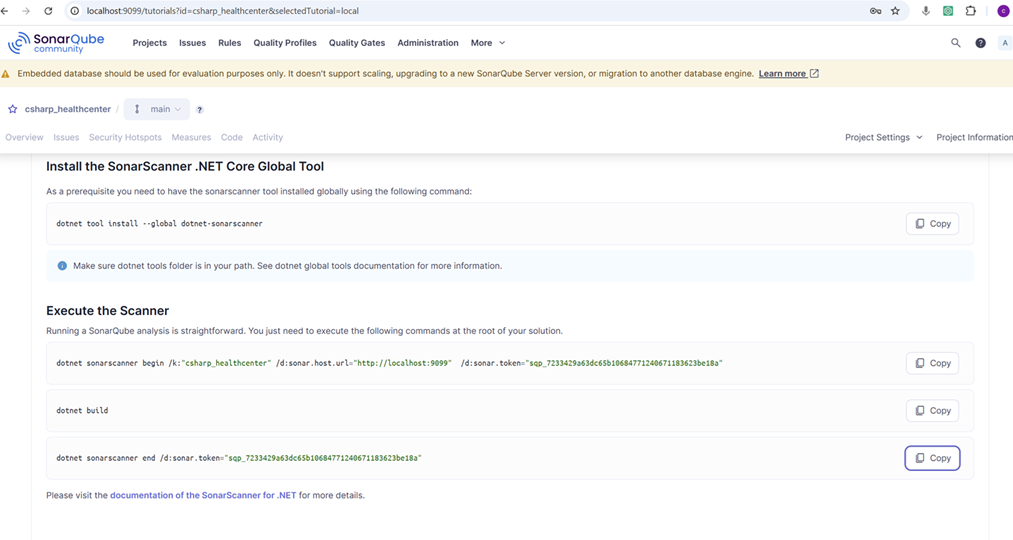Click the blue info icon in path note
The height and width of the screenshot is (540, 1013).
click(x=62, y=265)
